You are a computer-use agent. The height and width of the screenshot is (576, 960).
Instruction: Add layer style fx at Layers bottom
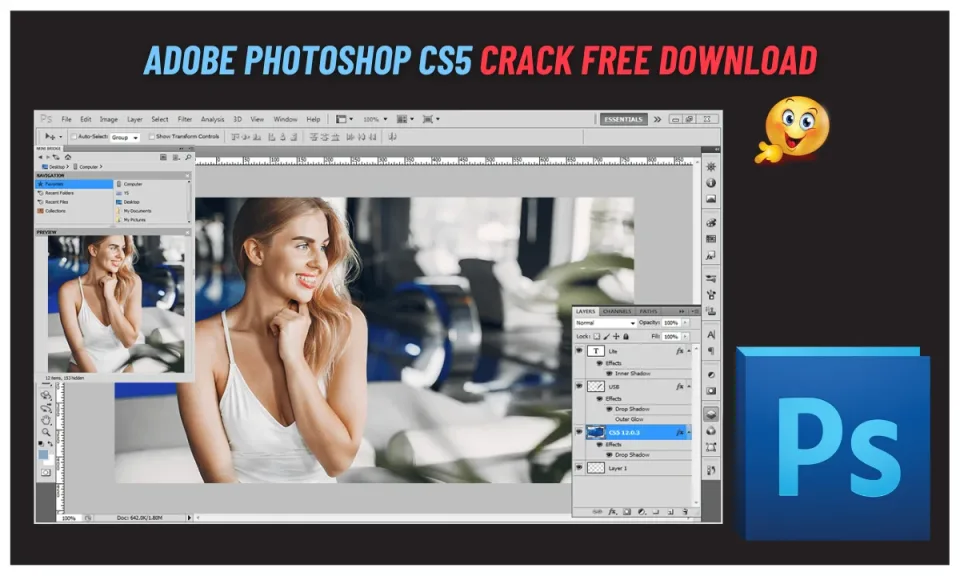(612, 512)
